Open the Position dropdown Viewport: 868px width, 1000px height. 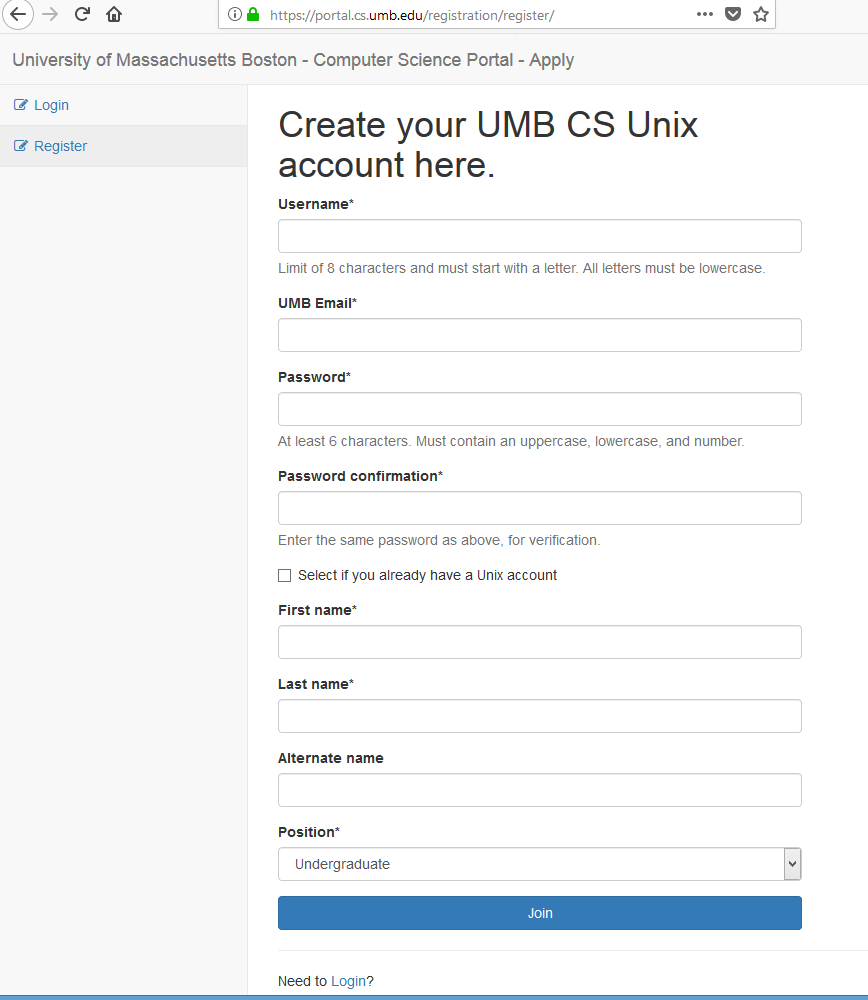(791, 863)
